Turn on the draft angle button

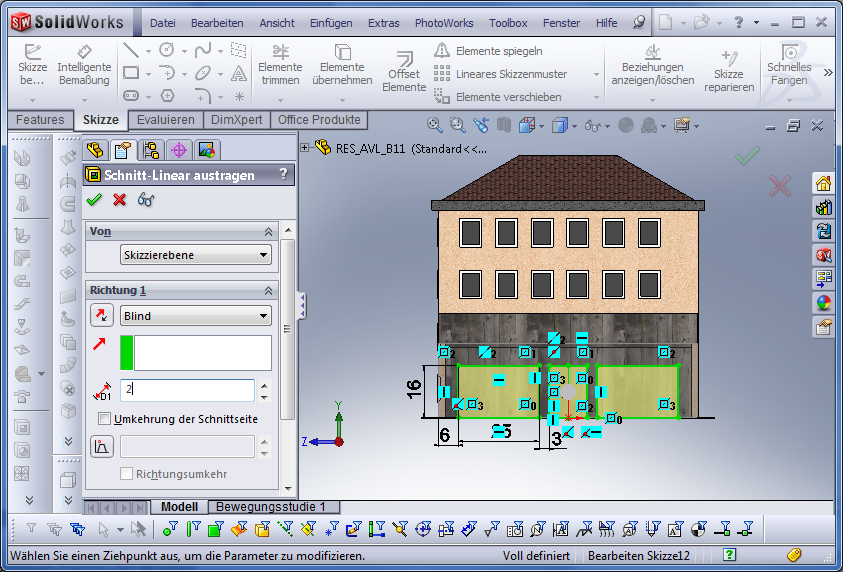pyautogui.click(x=102, y=446)
